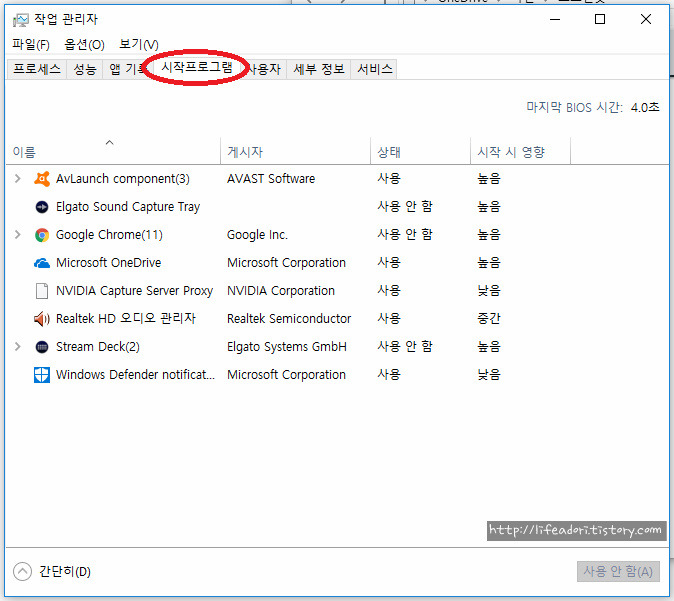
Task: Select the NVIDIA Capture Server Proxy row name
Action: [x=135, y=291]
